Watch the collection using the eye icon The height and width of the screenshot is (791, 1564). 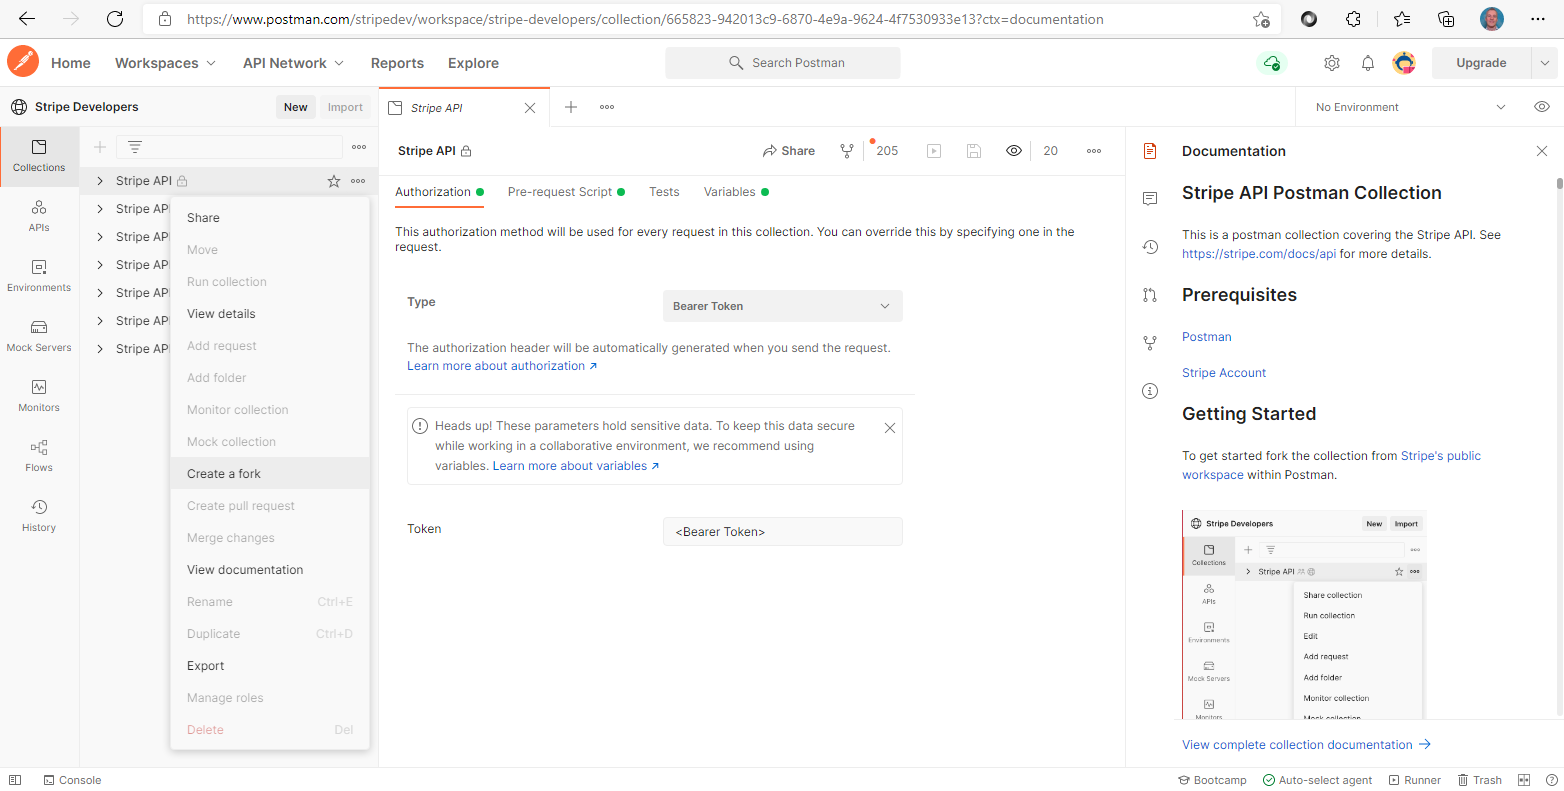tap(1013, 150)
